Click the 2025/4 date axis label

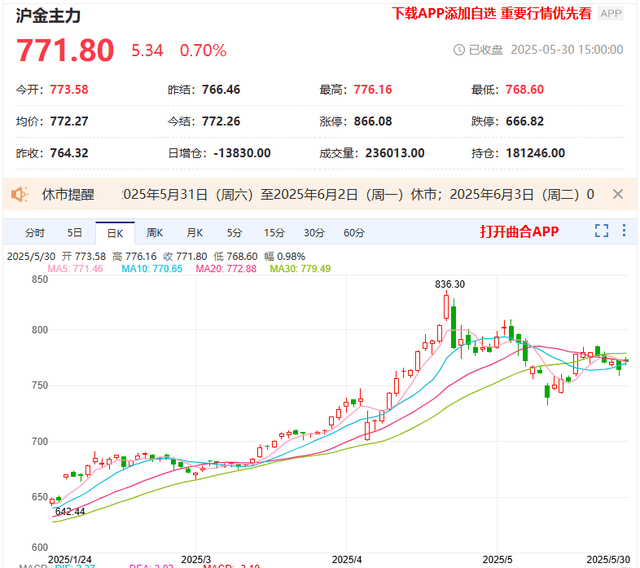pos(347,559)
